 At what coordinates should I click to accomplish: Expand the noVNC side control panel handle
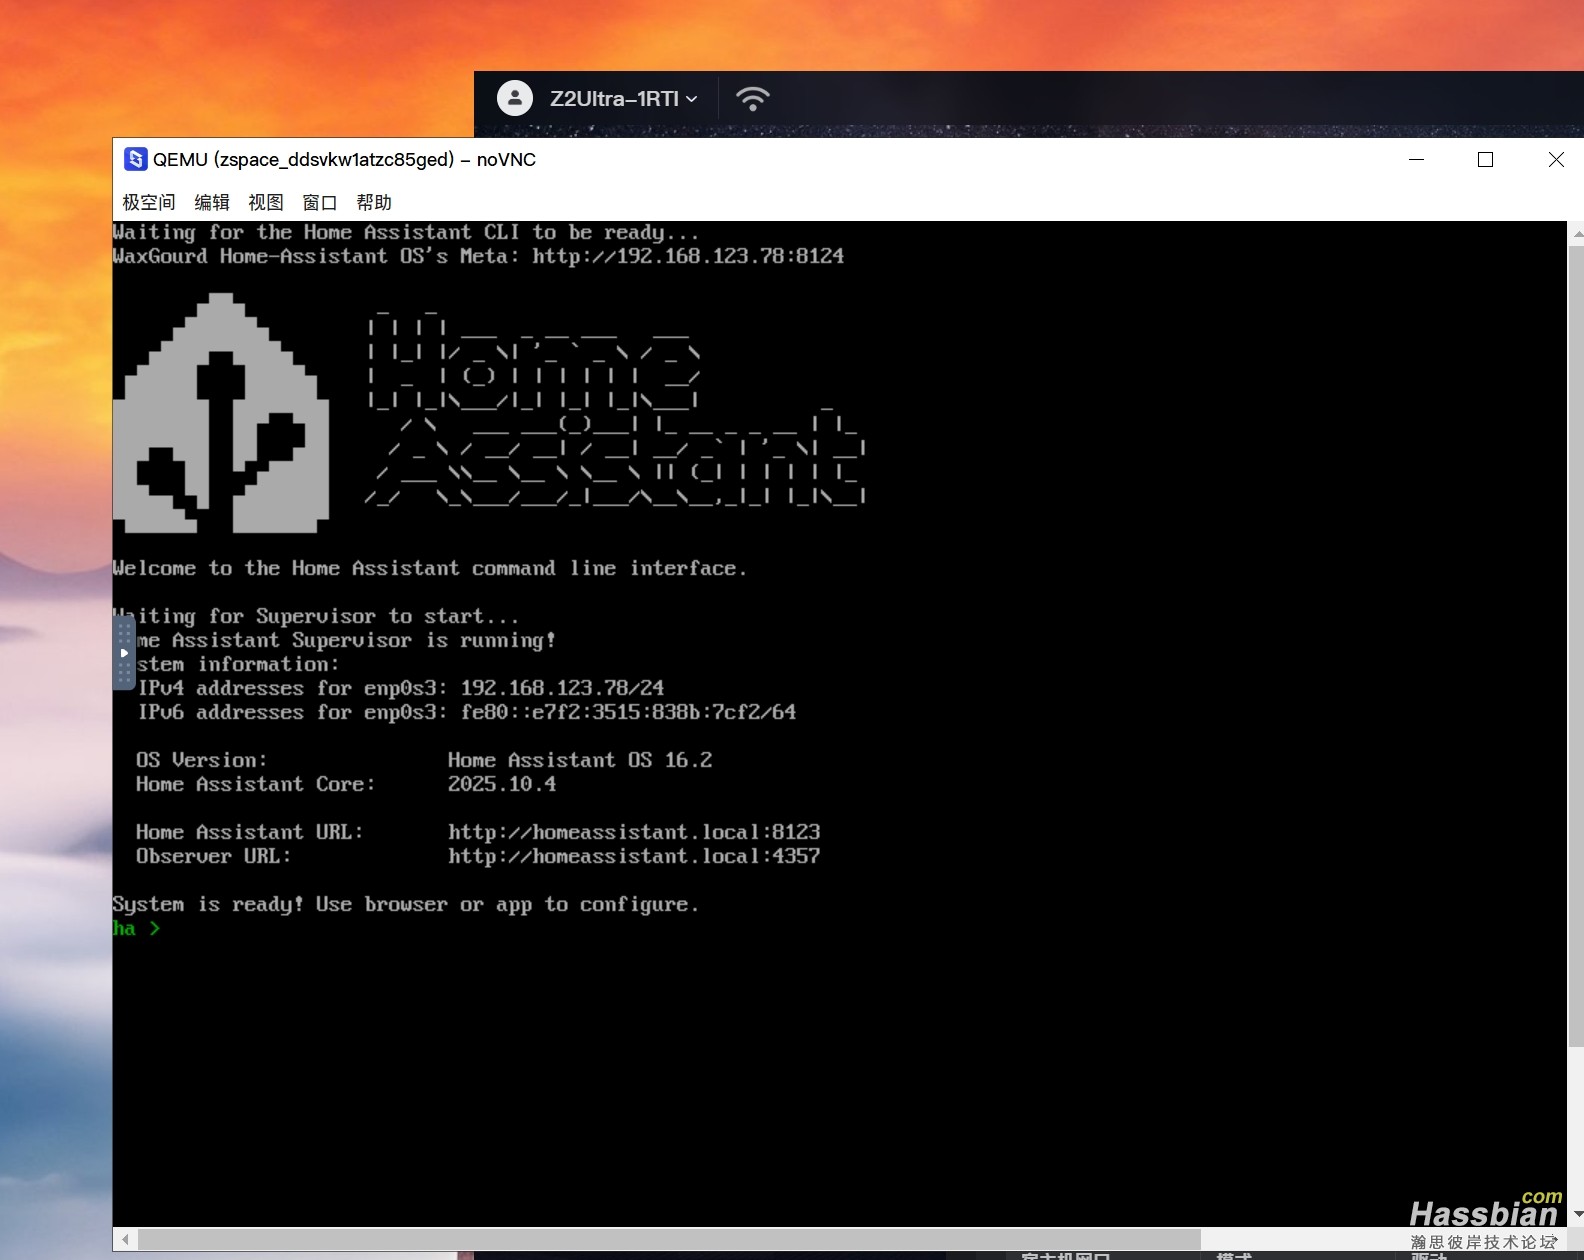(123, 653)
